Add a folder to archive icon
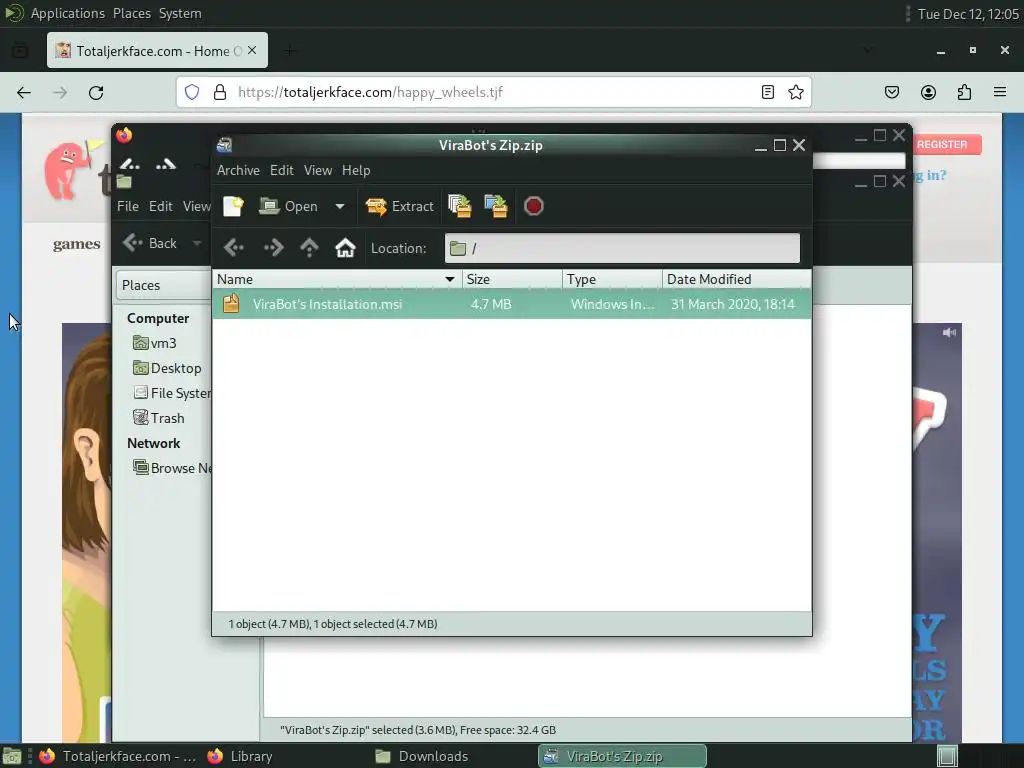 coord(496,206)
